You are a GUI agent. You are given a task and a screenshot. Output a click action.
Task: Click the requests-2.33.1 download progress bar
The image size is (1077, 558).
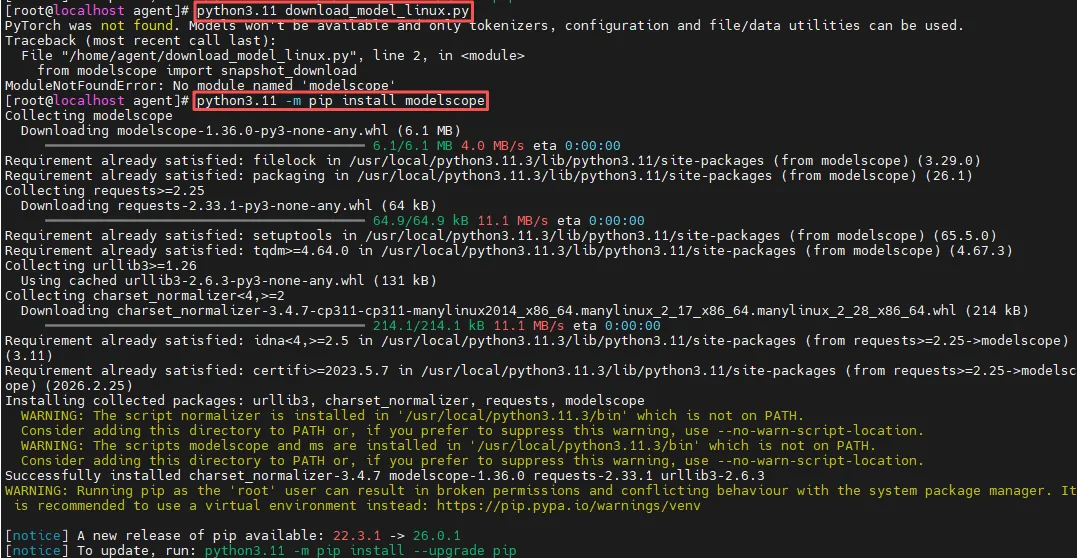(205, 221)
